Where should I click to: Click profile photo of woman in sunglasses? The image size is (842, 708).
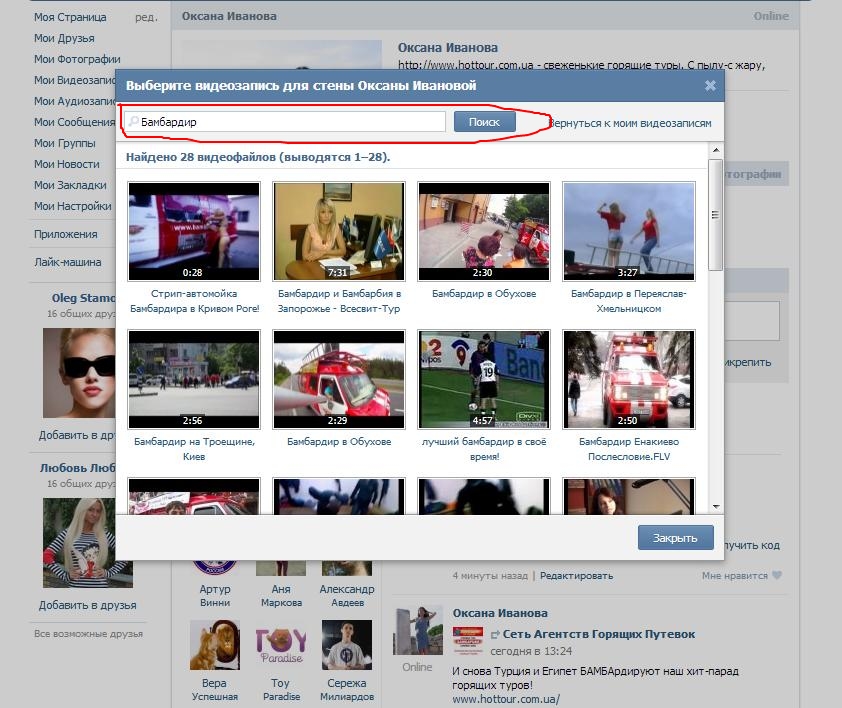point(79,373)
